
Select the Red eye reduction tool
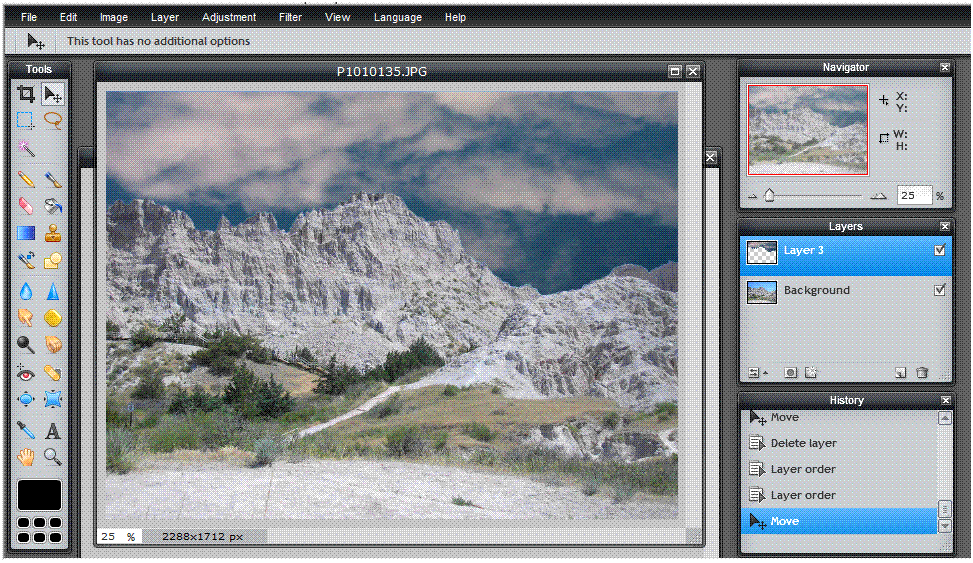[x=26, y=373]
